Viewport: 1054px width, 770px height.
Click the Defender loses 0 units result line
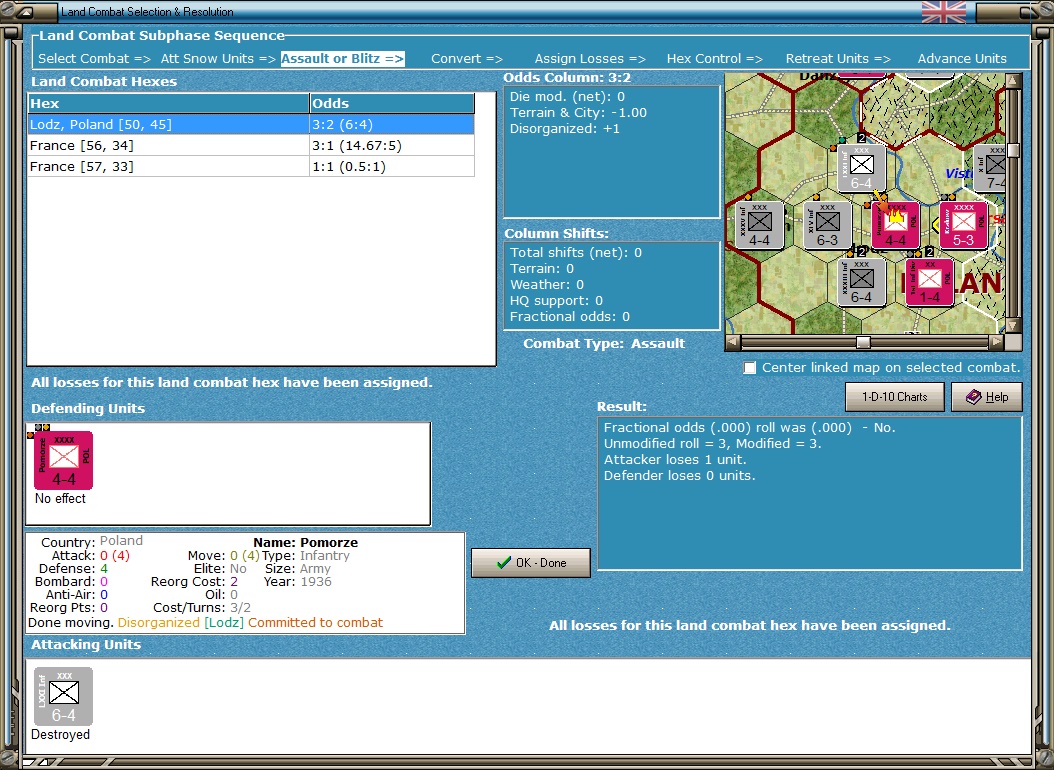(680, 476)
